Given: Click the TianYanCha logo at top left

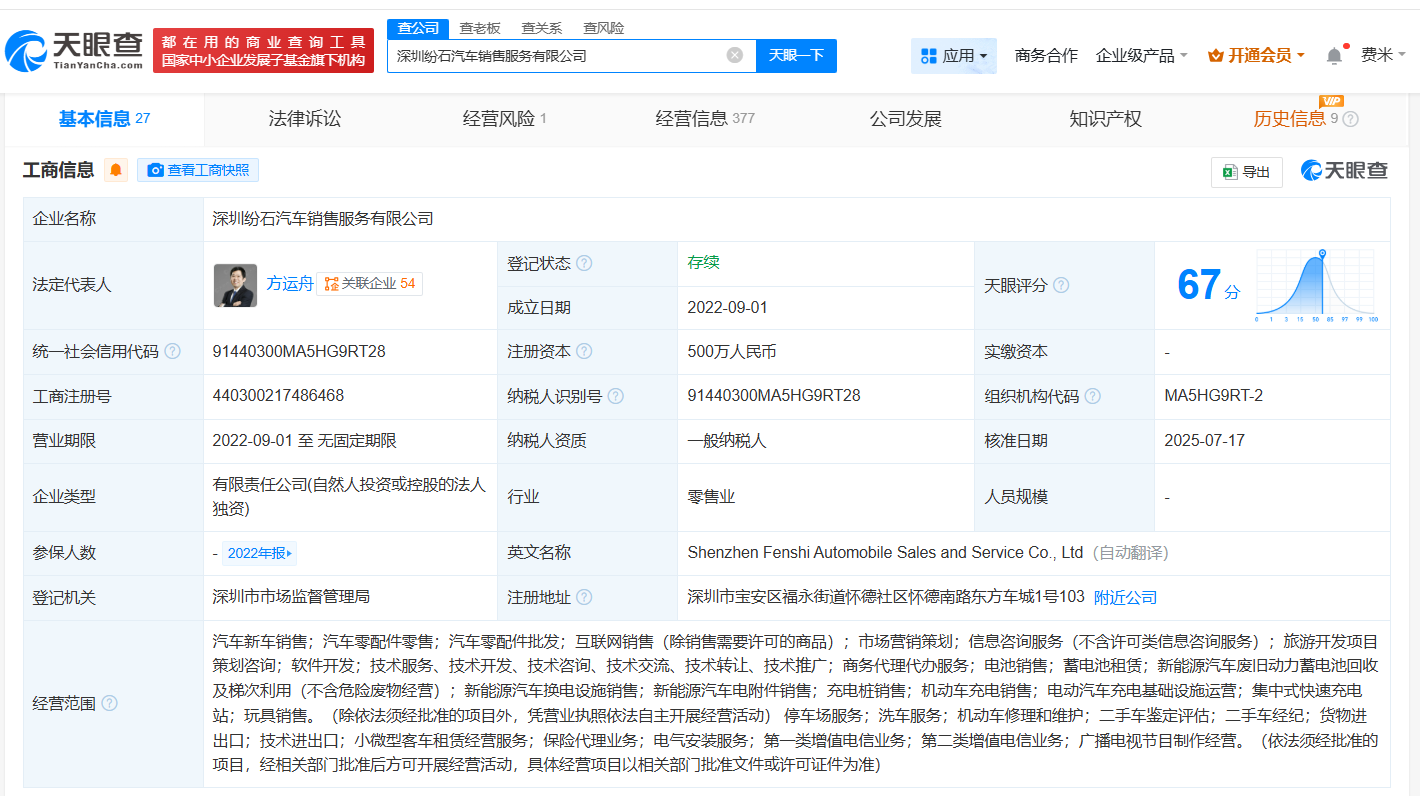Looking at the screenshot, I should [75, 50].
